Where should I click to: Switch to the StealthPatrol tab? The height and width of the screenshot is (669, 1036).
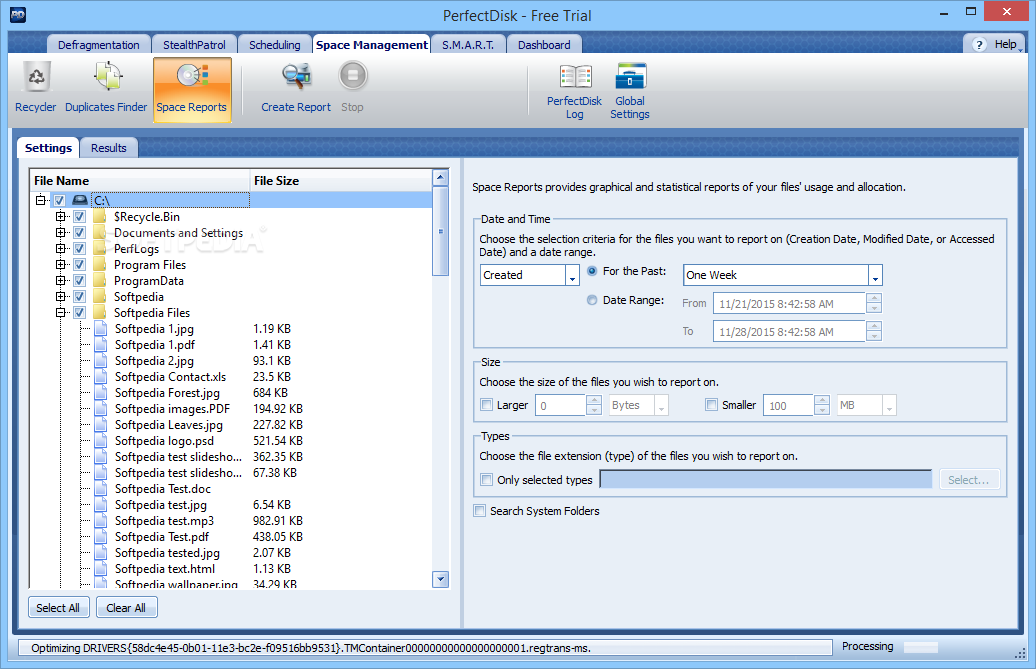(x=194, y=44)
